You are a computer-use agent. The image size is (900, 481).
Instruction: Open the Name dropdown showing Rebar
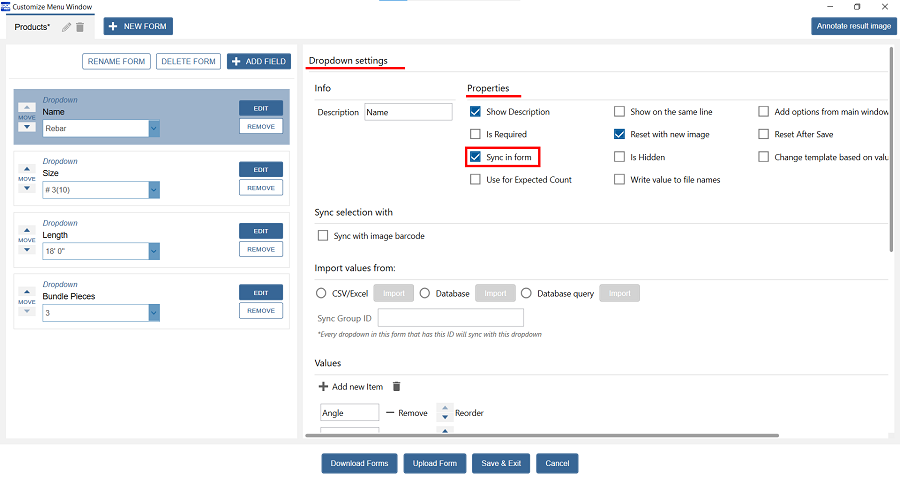(154, 128)
